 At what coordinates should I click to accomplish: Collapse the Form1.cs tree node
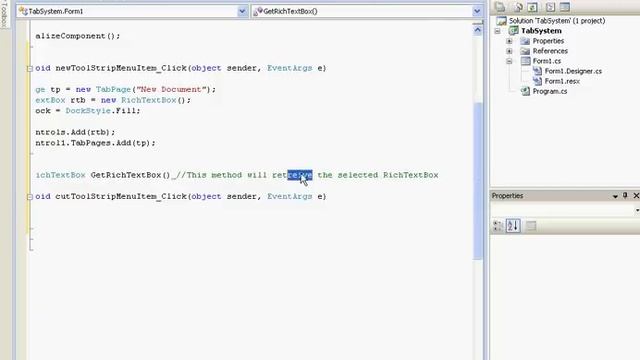[509, 61]
